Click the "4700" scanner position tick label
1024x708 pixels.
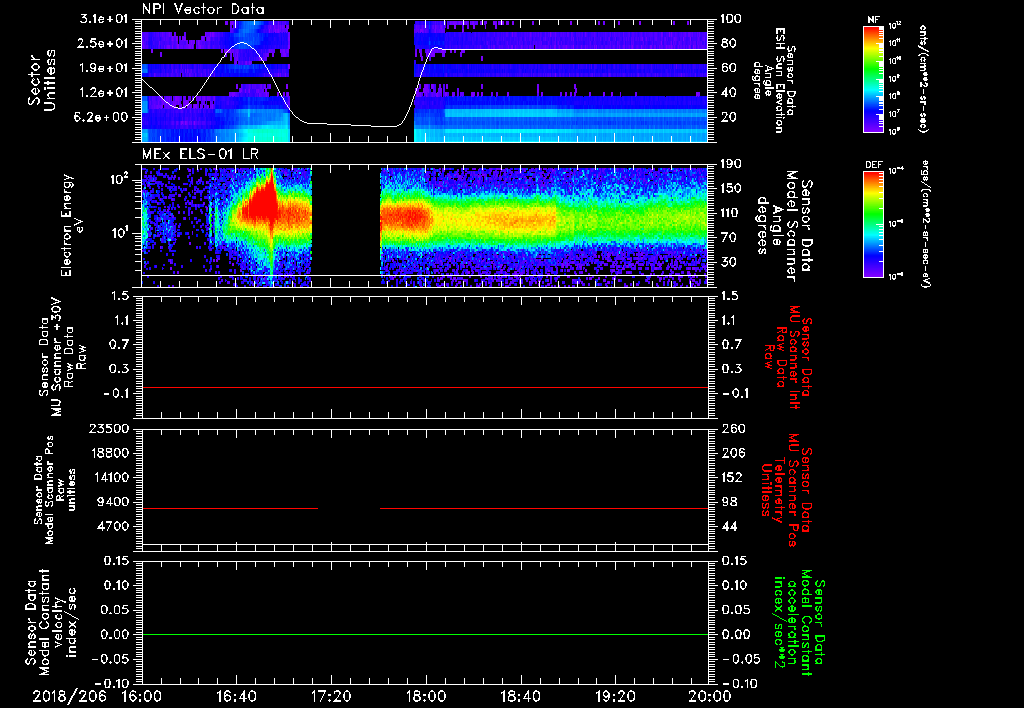pos(112,526)
